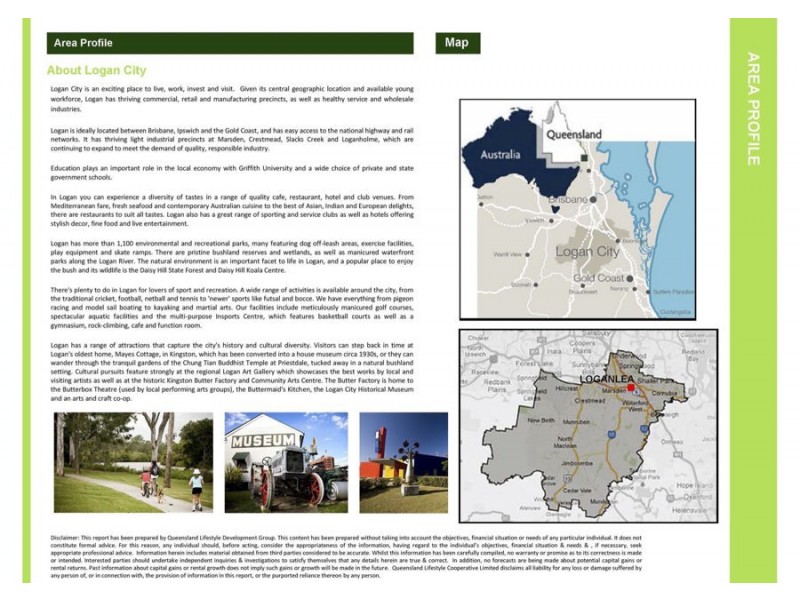Click the paragraph mentioning Griffith University
This screenshot has height=600, width=800.
[232, 173]
